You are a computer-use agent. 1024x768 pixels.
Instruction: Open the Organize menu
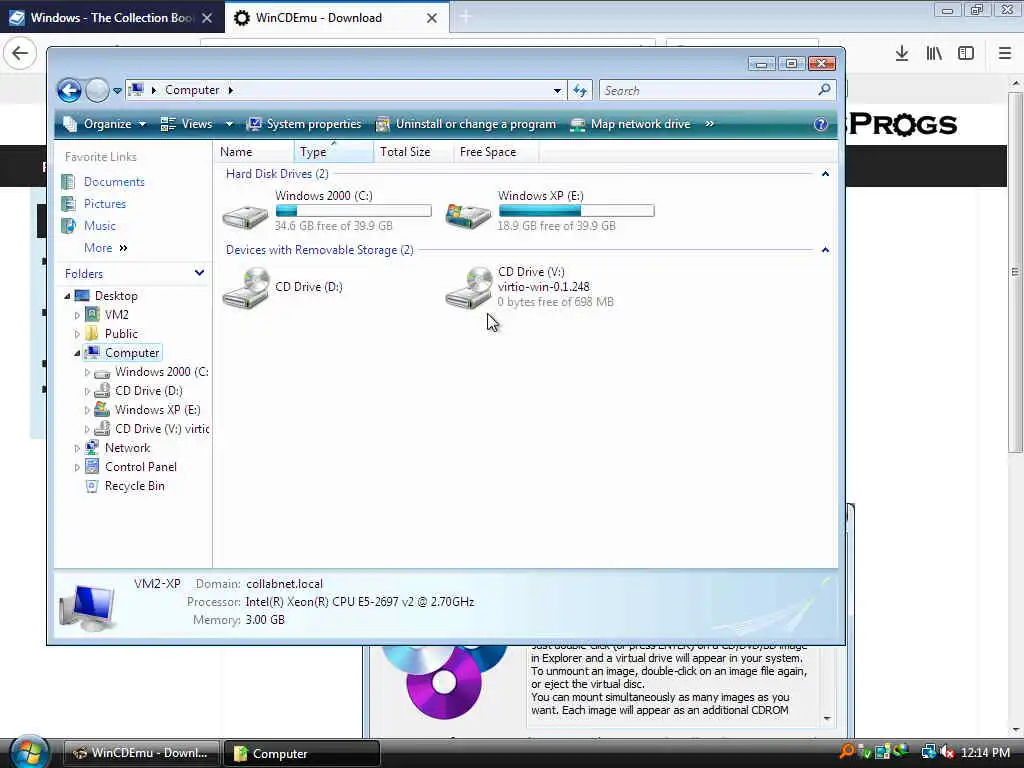104,124
